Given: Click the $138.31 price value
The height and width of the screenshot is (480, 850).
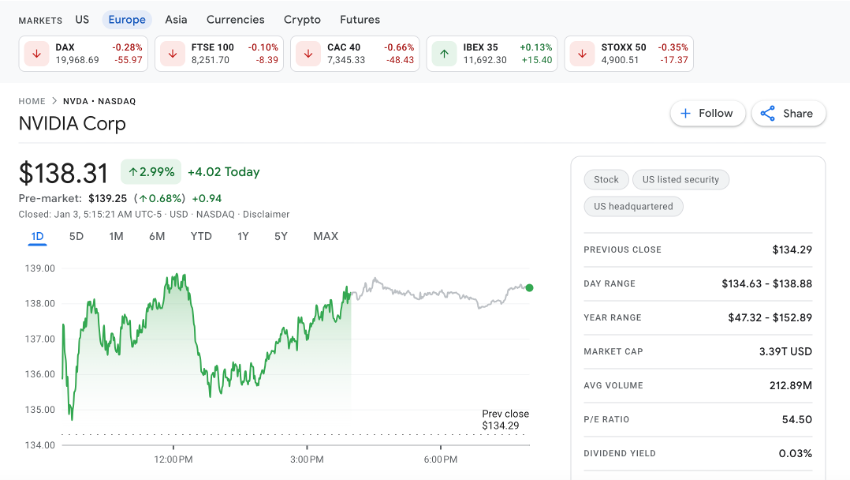Looking at the screenshot, I should point(63,174).
